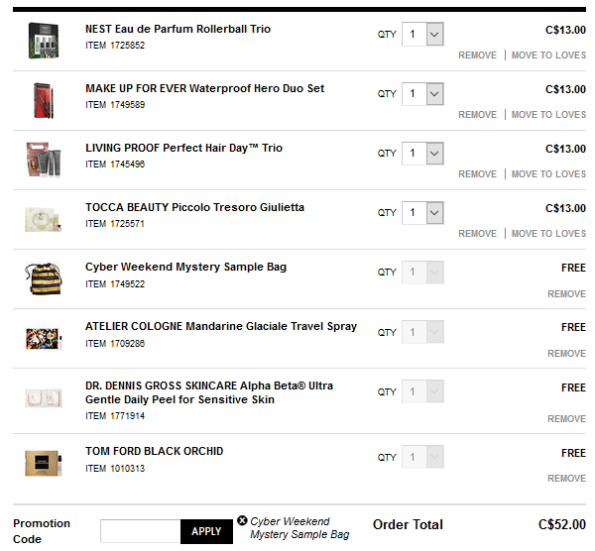Open Dr. Dennis Gross Alpha Beta Peel link
Viewport: 595px width, 551px height.
click(209, 392)
